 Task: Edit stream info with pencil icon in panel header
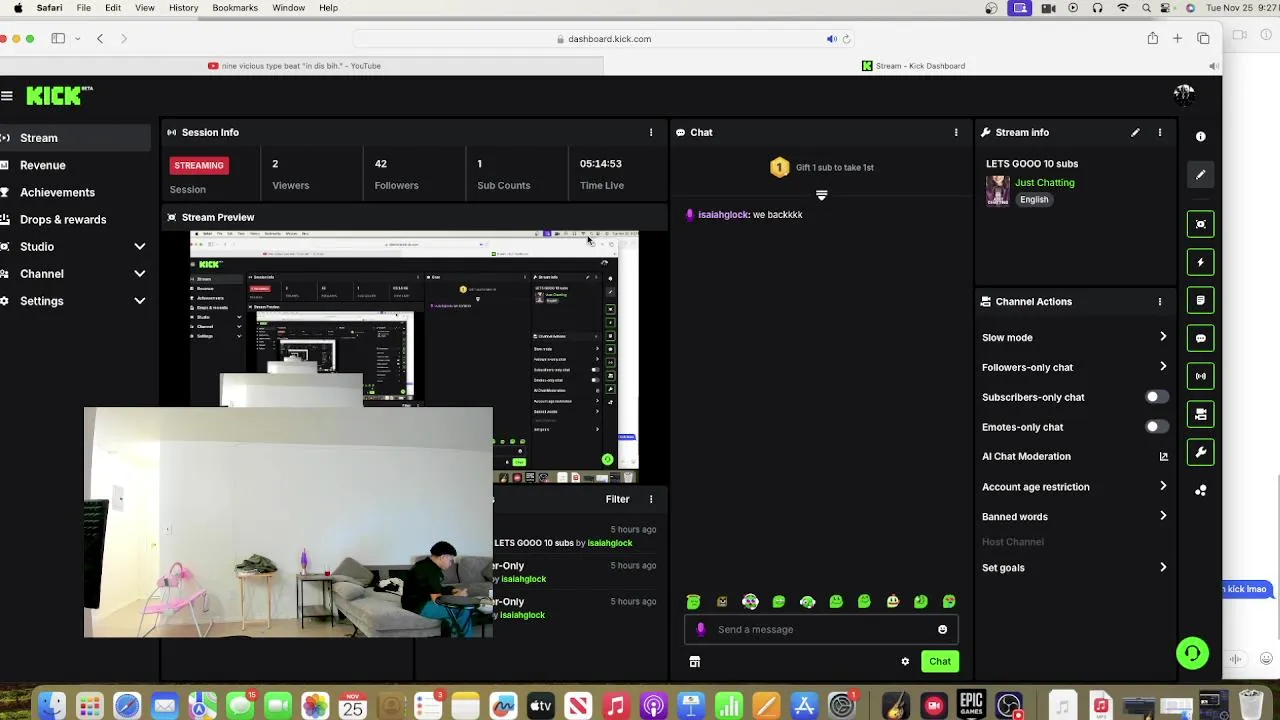[x=1135, y=132]
